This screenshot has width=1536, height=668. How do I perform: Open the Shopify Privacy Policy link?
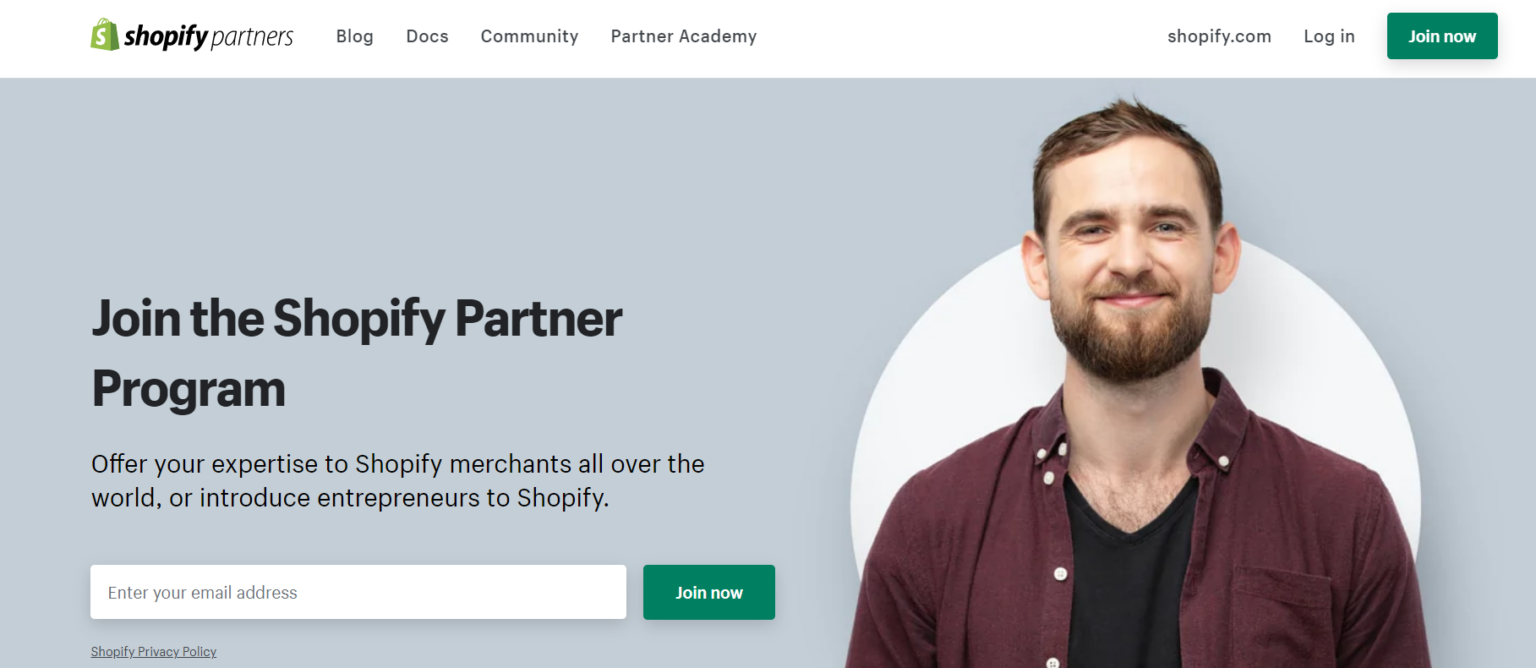coord(154,652)
